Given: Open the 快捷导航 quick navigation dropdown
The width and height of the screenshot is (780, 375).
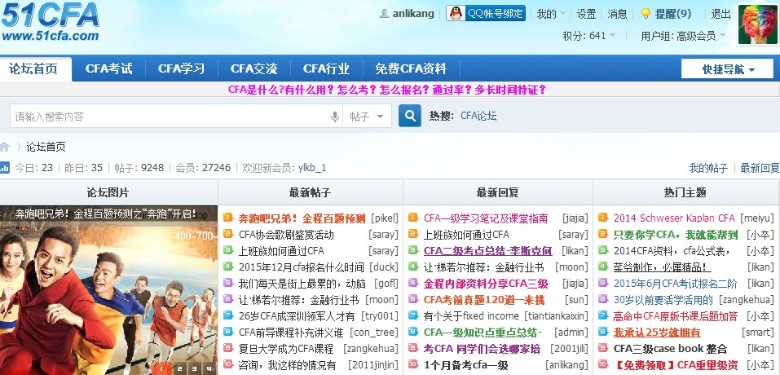Looking at the screenshot, I should click(727, 69).
